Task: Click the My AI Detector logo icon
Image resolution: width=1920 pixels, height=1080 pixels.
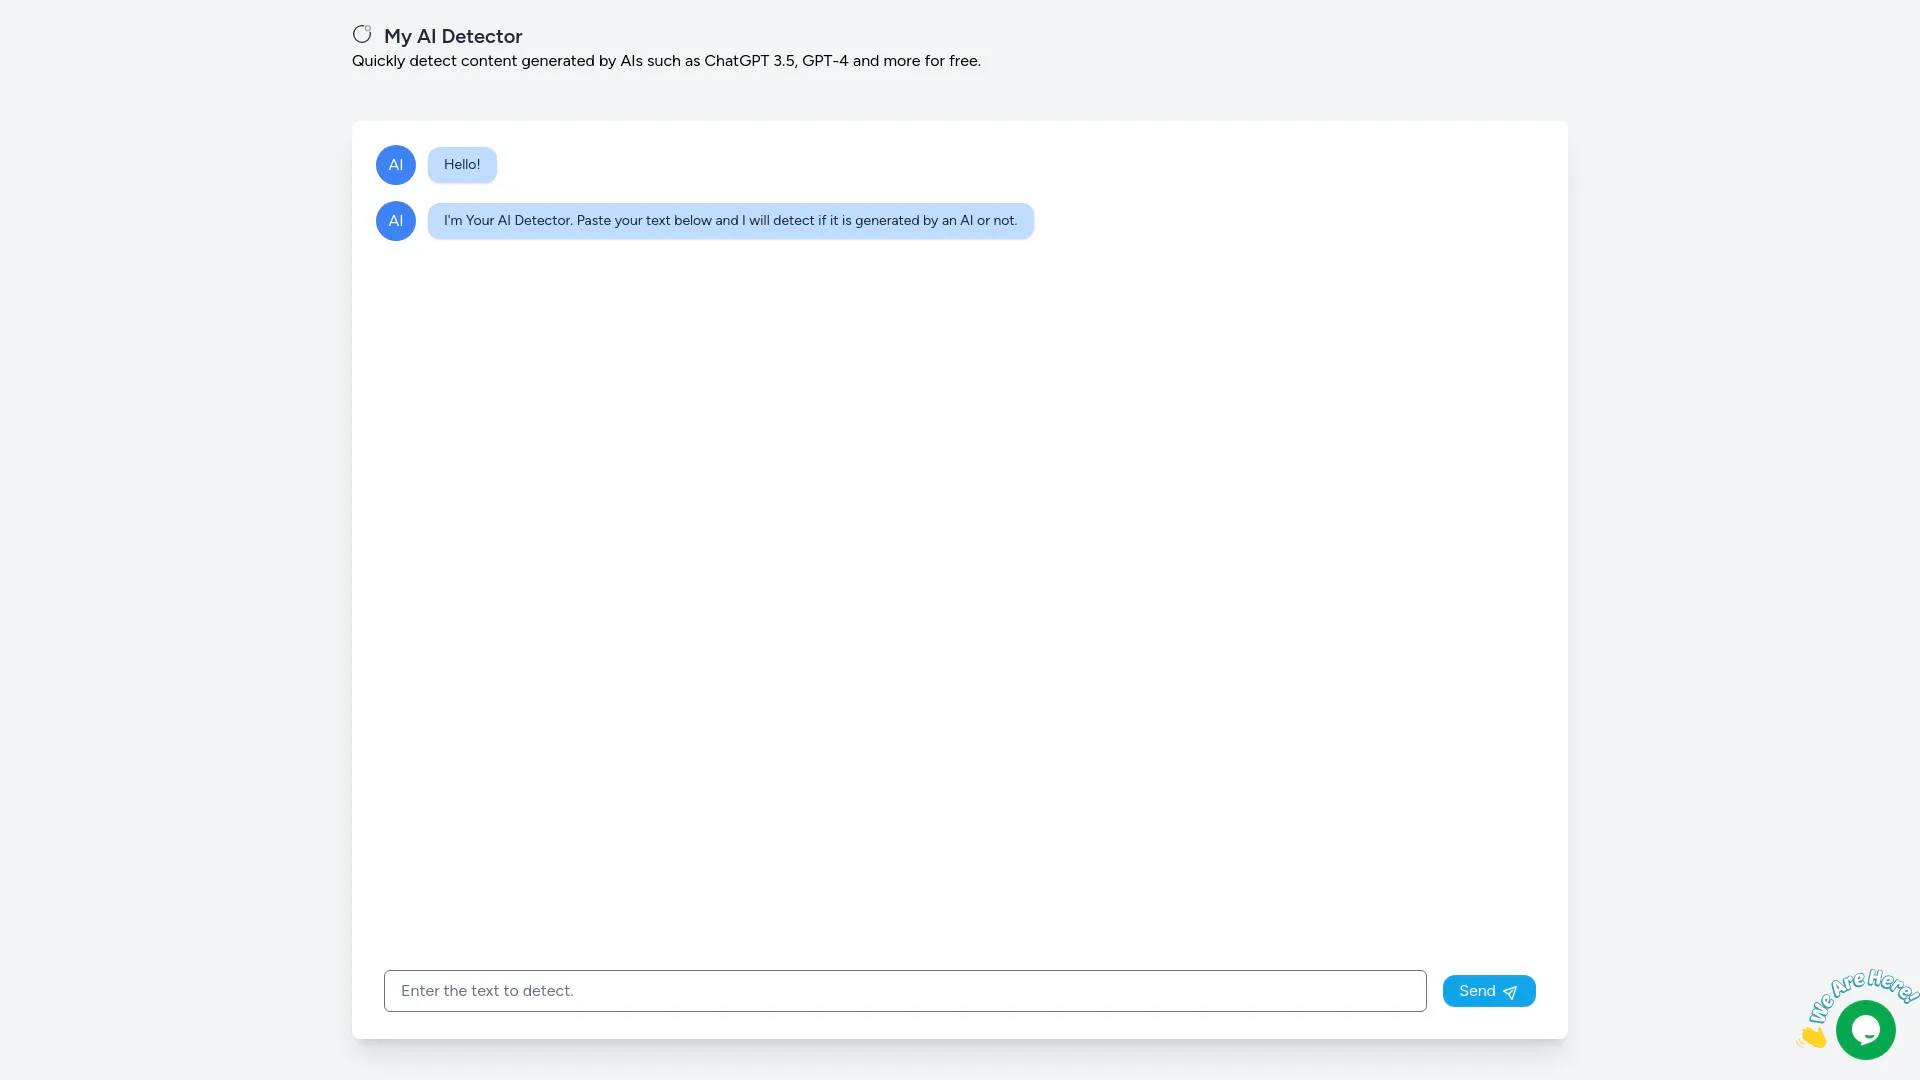Action: click(362, 35)
